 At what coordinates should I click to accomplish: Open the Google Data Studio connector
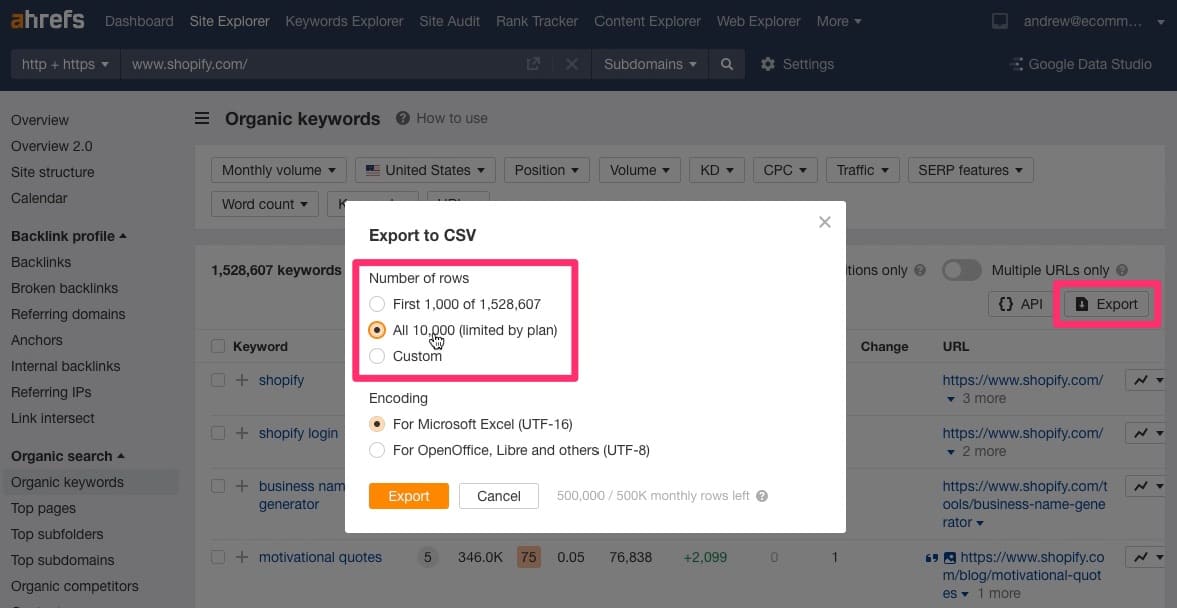pos(1081,65)
